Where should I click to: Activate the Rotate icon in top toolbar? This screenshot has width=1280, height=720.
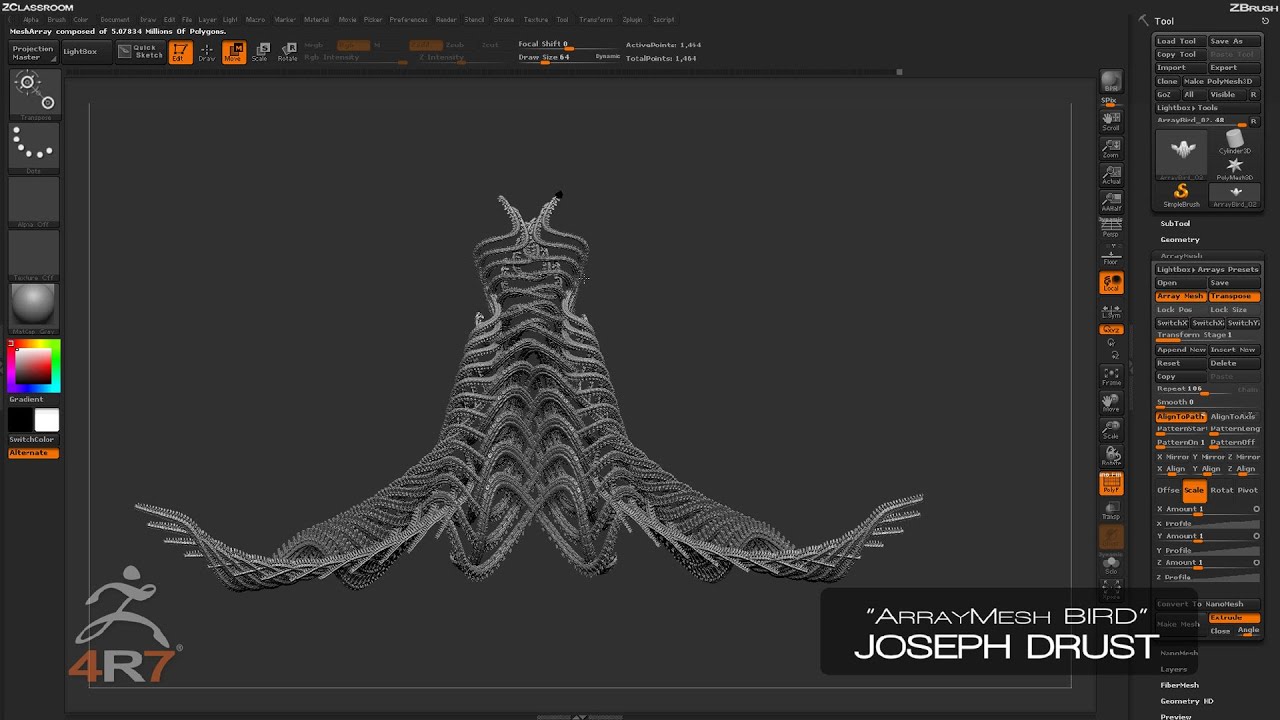click(x=287, y=52)
